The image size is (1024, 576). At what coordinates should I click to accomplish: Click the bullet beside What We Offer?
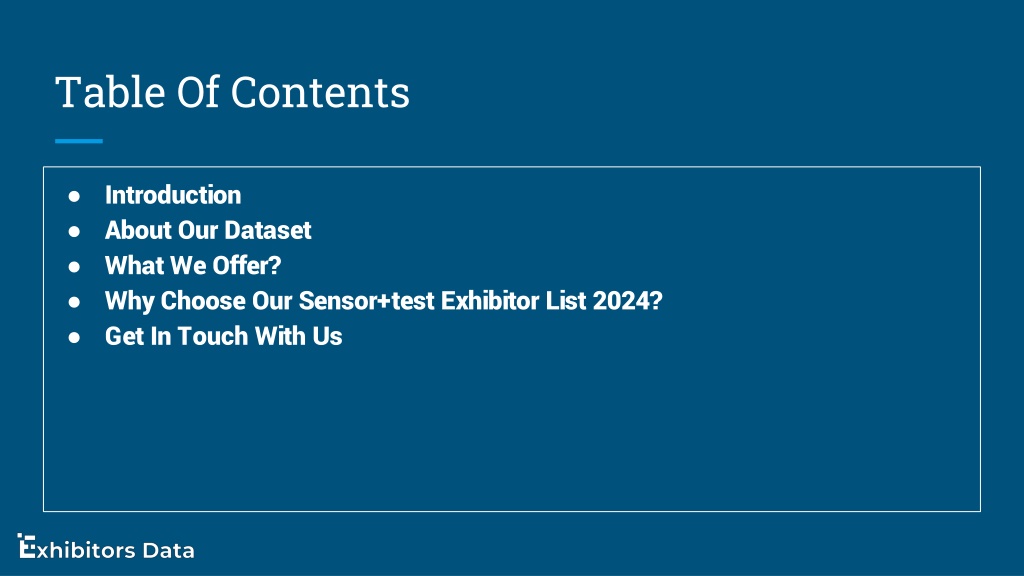[74, 266]
